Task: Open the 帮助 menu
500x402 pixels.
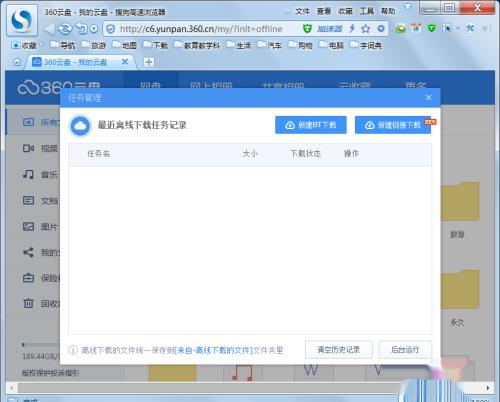Action: [x=388, y=11]
